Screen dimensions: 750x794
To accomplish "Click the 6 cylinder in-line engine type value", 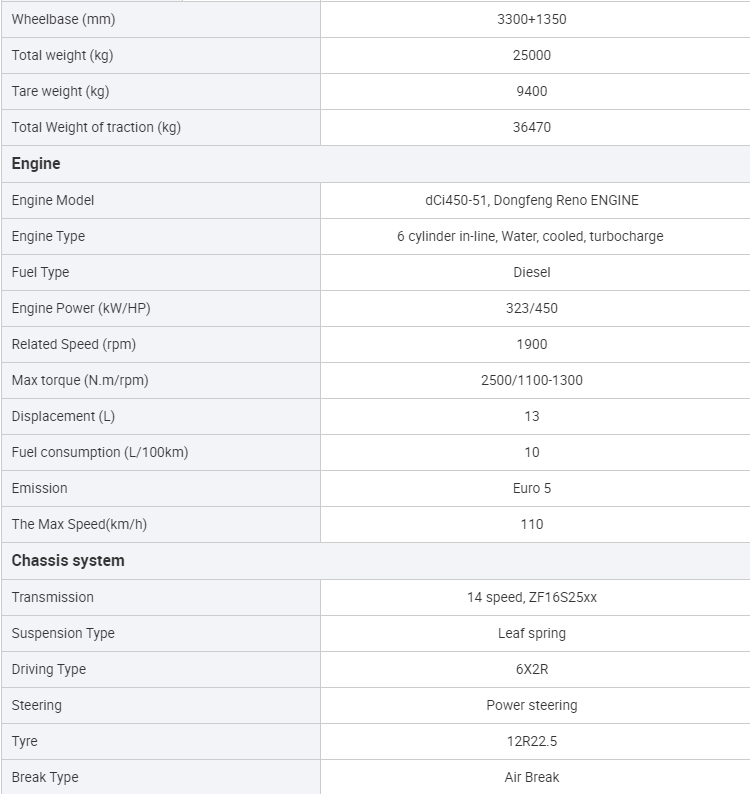I will tap(530, 236).
